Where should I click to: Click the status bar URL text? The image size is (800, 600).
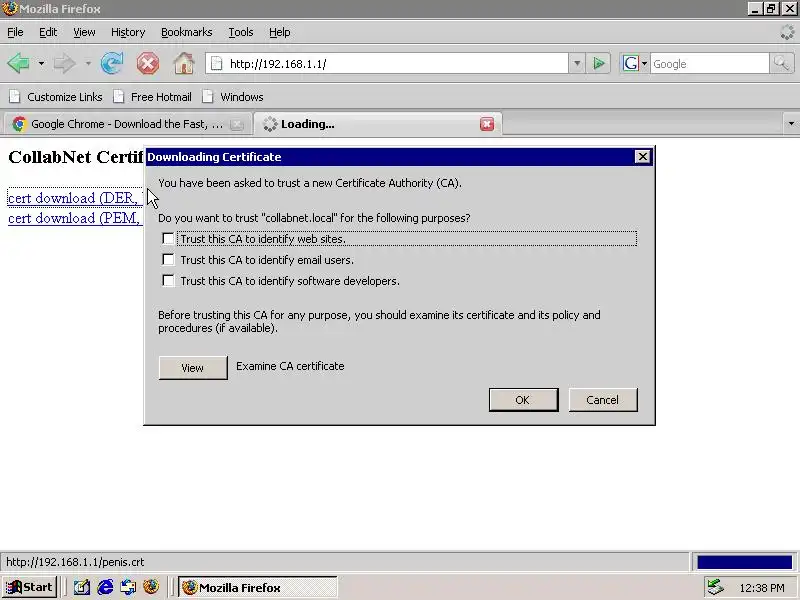click(x=75, y=562)
